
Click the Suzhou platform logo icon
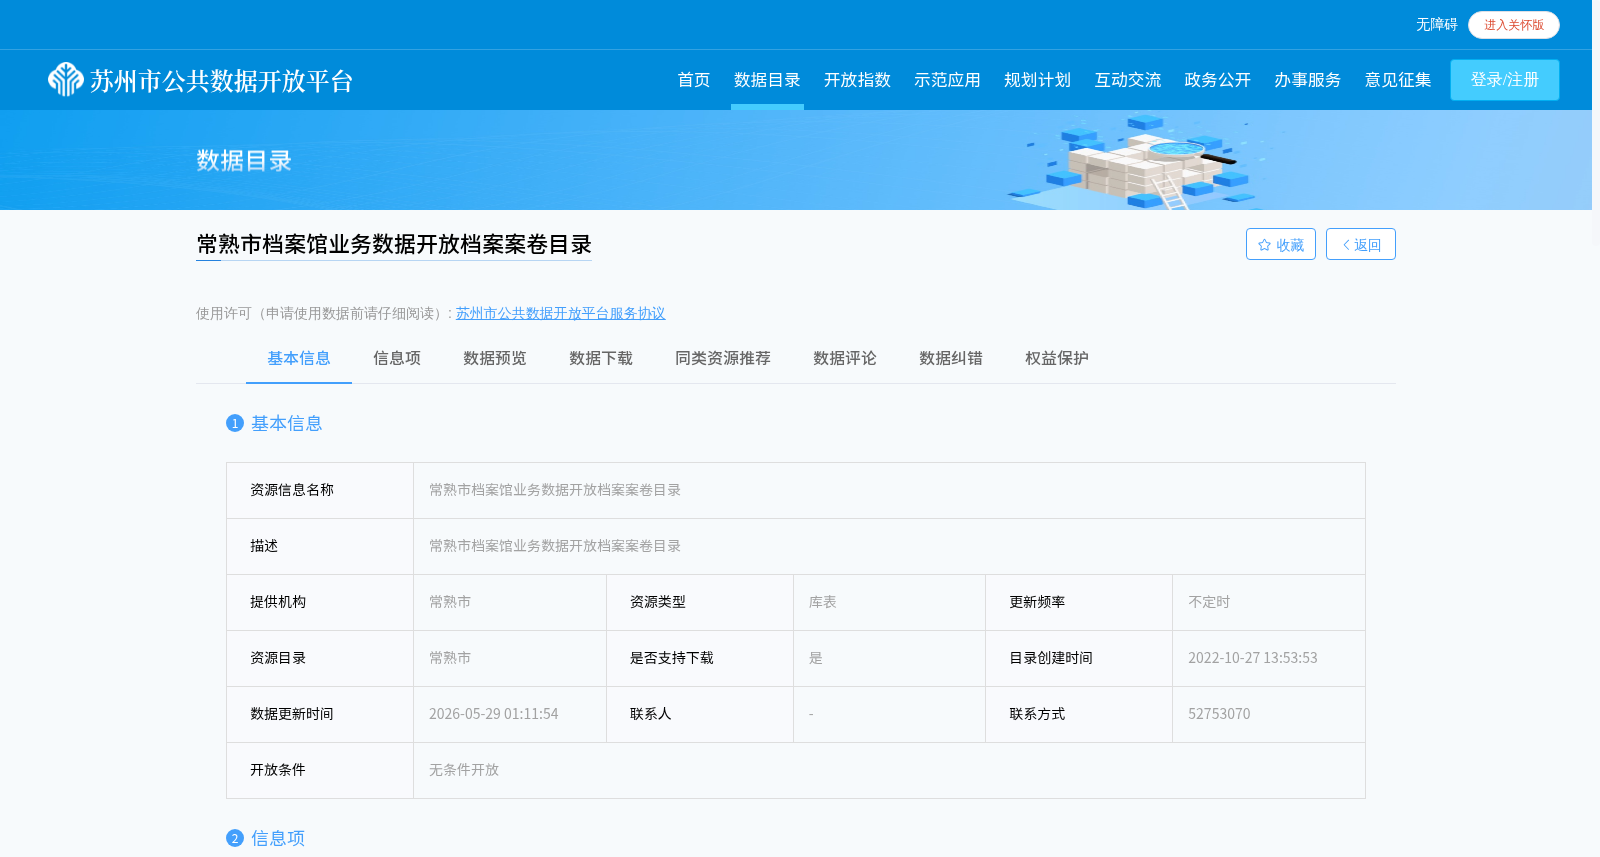pyautogui.click(x=66, y=80)
